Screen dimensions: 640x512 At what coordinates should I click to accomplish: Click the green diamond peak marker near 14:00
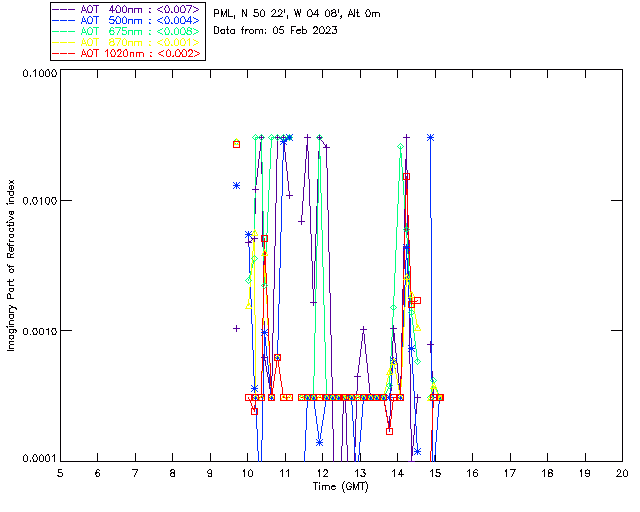tap(400, 147)
